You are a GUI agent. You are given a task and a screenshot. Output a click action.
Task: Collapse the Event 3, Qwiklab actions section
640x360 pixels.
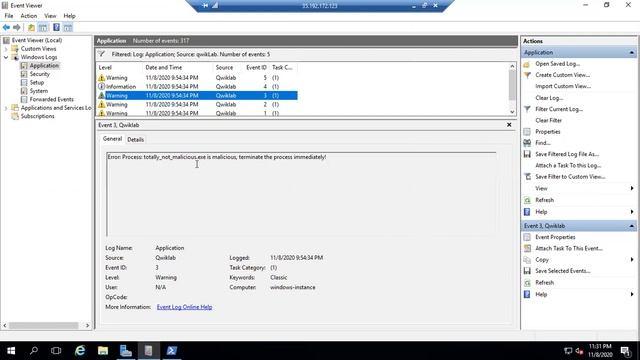(x=631, y=226)
